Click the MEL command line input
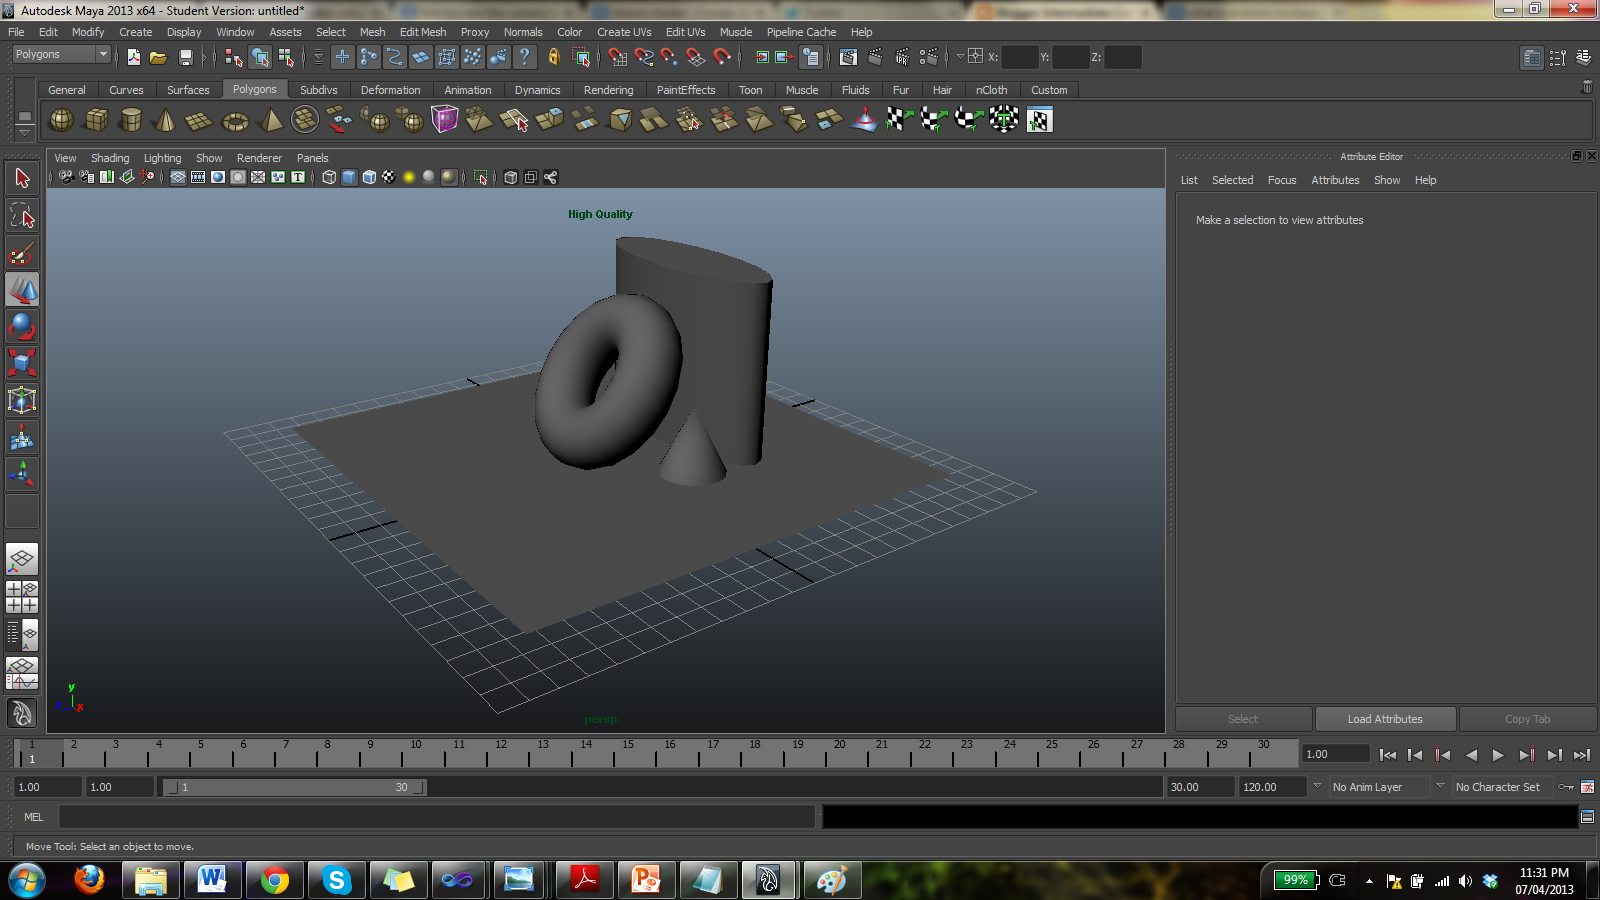1600x900 pixels. [x=437, y=817]
